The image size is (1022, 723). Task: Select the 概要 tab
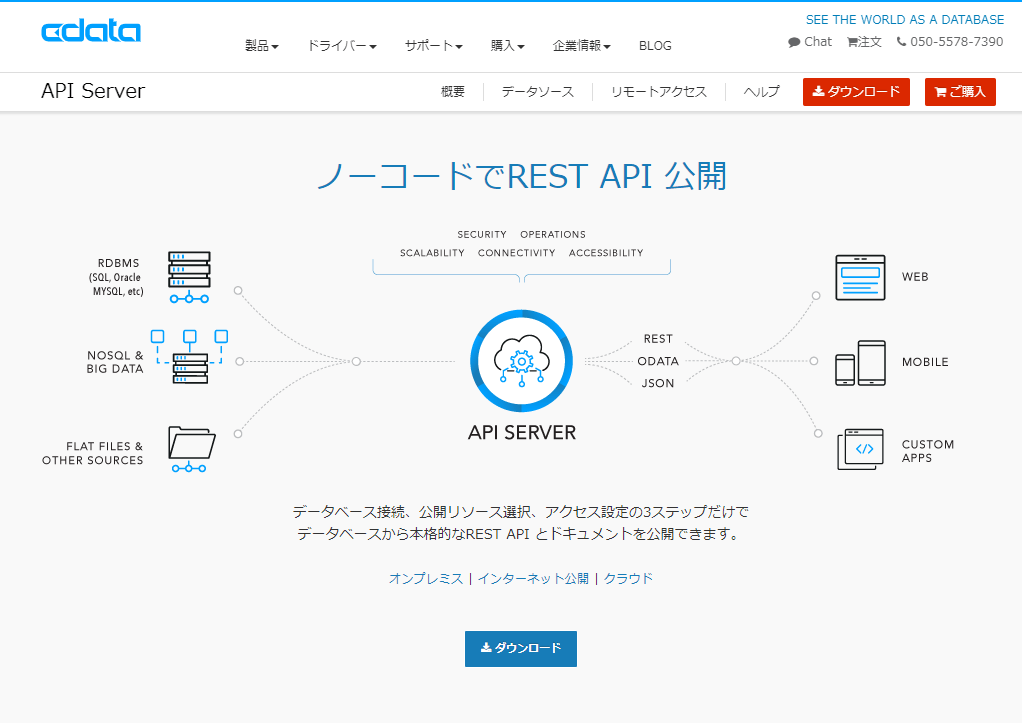(453, 92)
